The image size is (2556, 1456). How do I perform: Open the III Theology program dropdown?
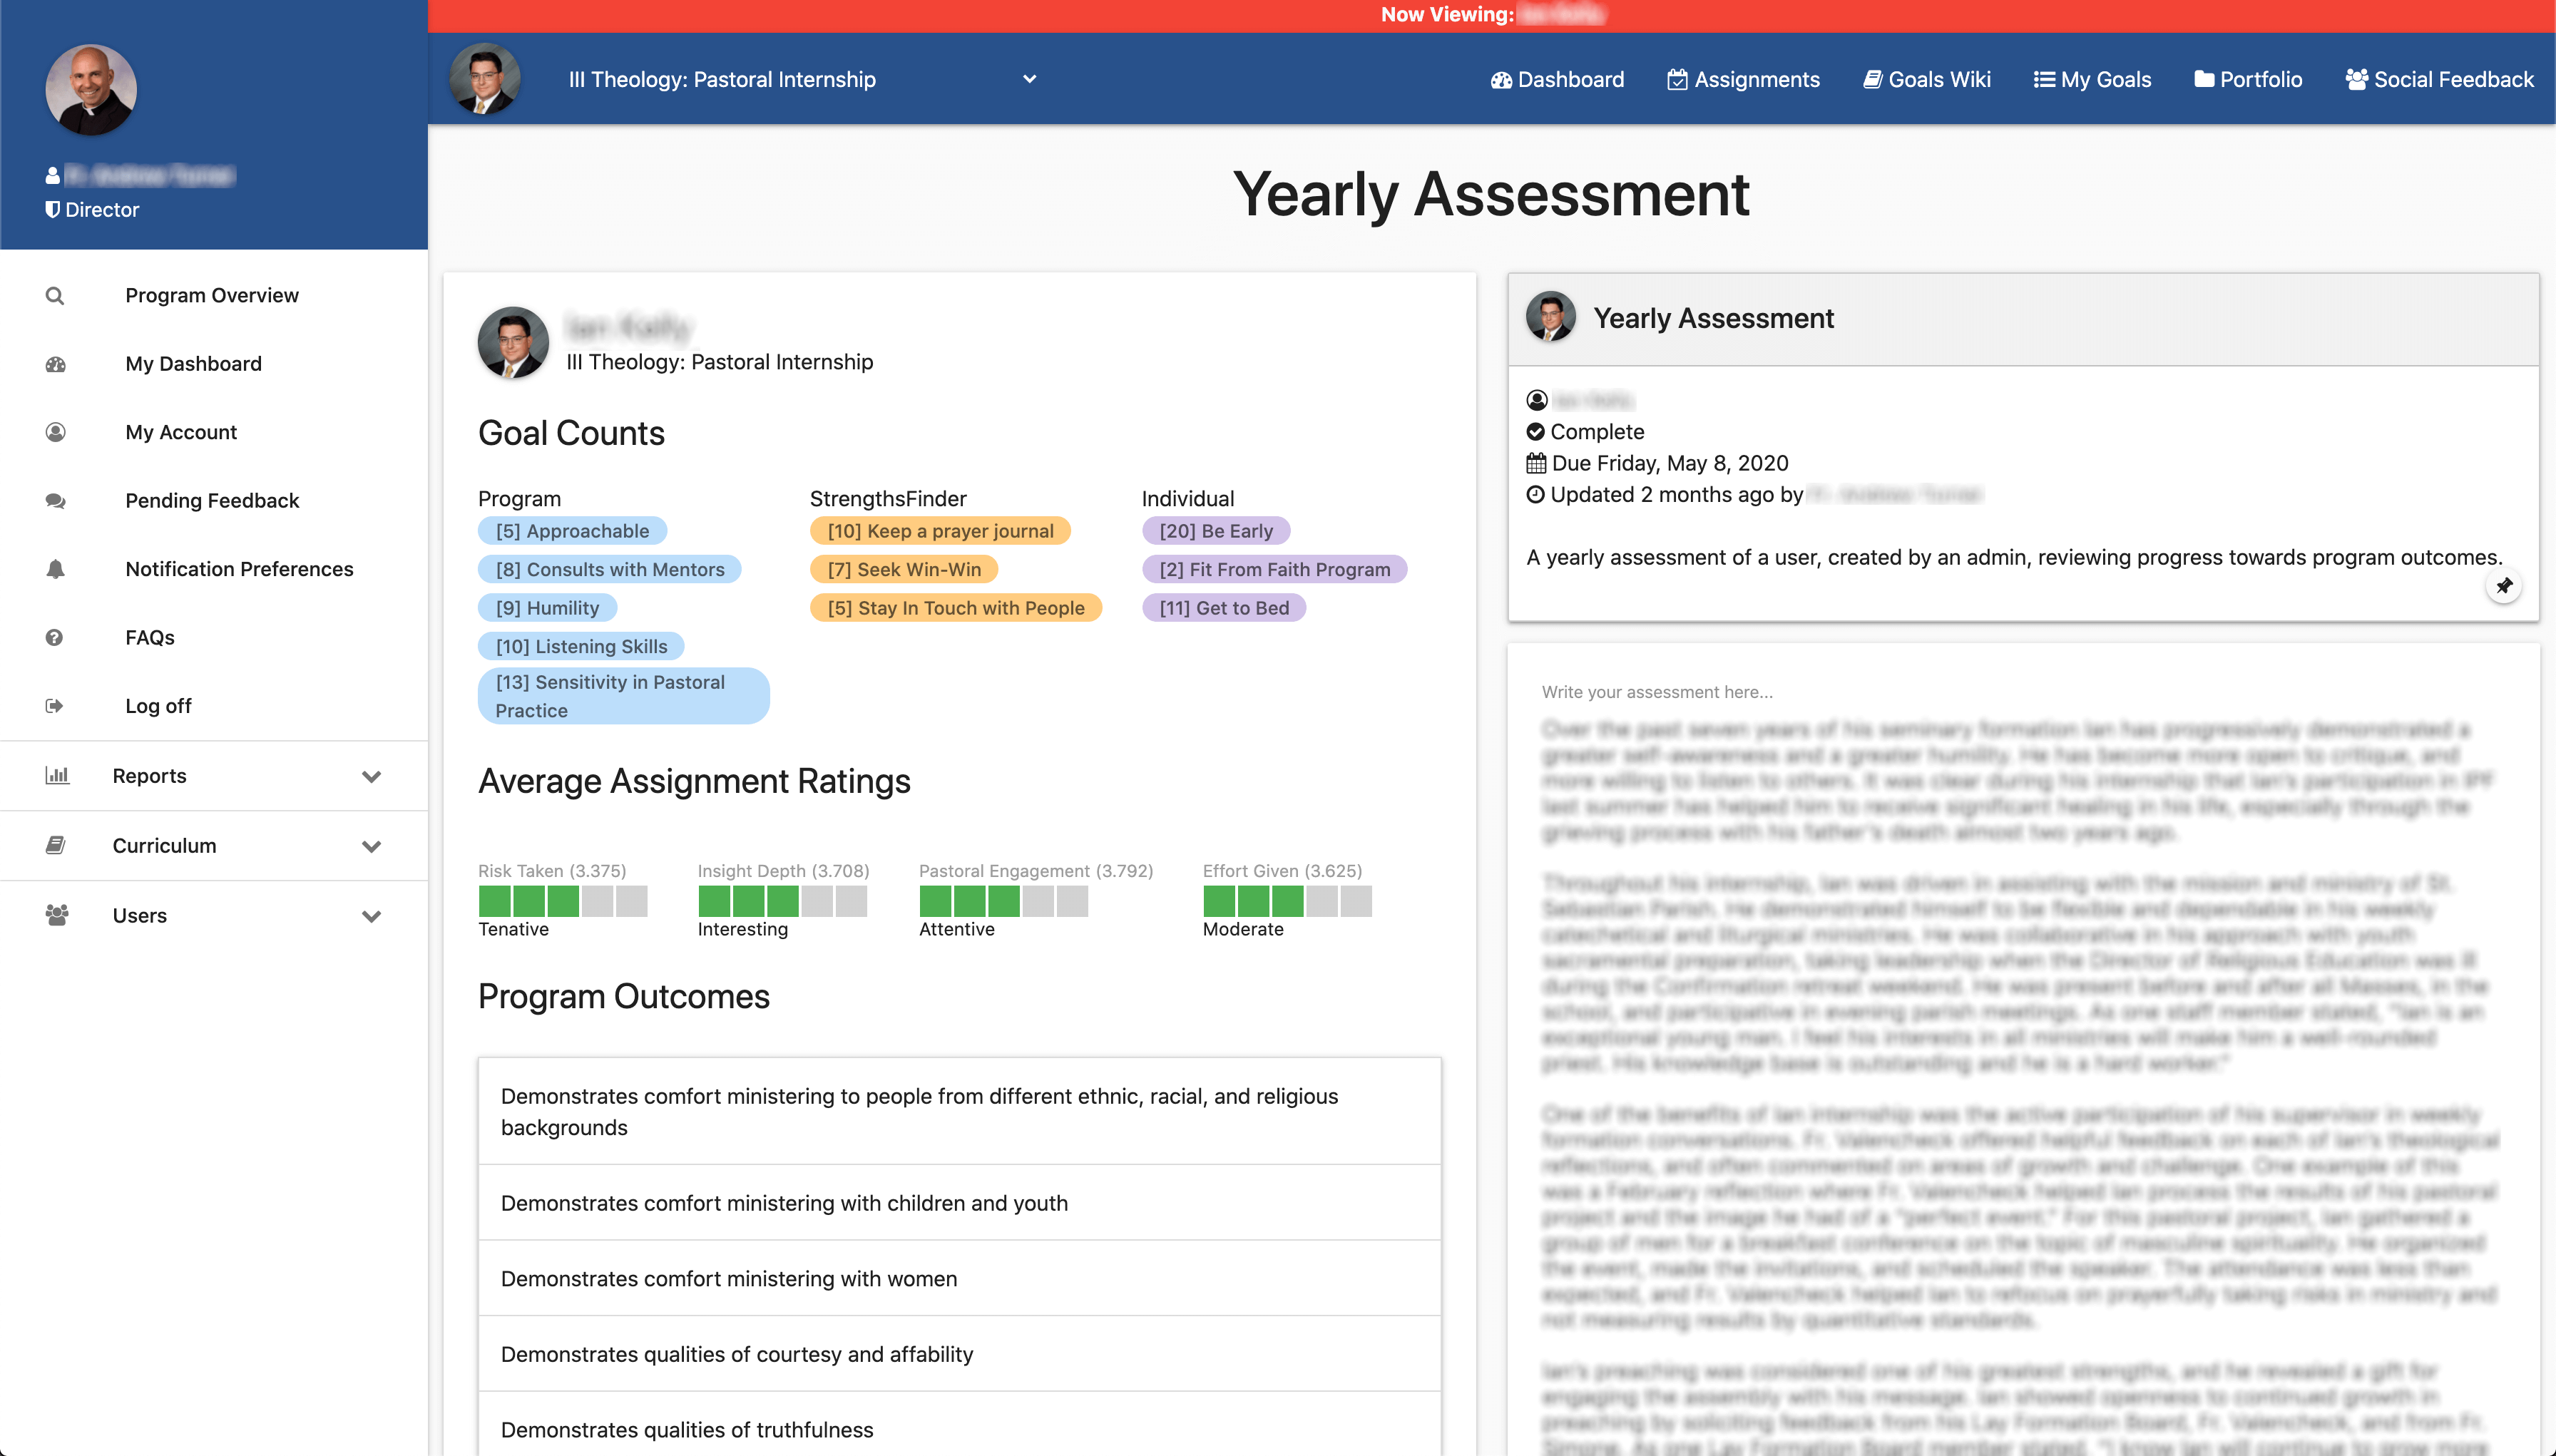[802, 79]
